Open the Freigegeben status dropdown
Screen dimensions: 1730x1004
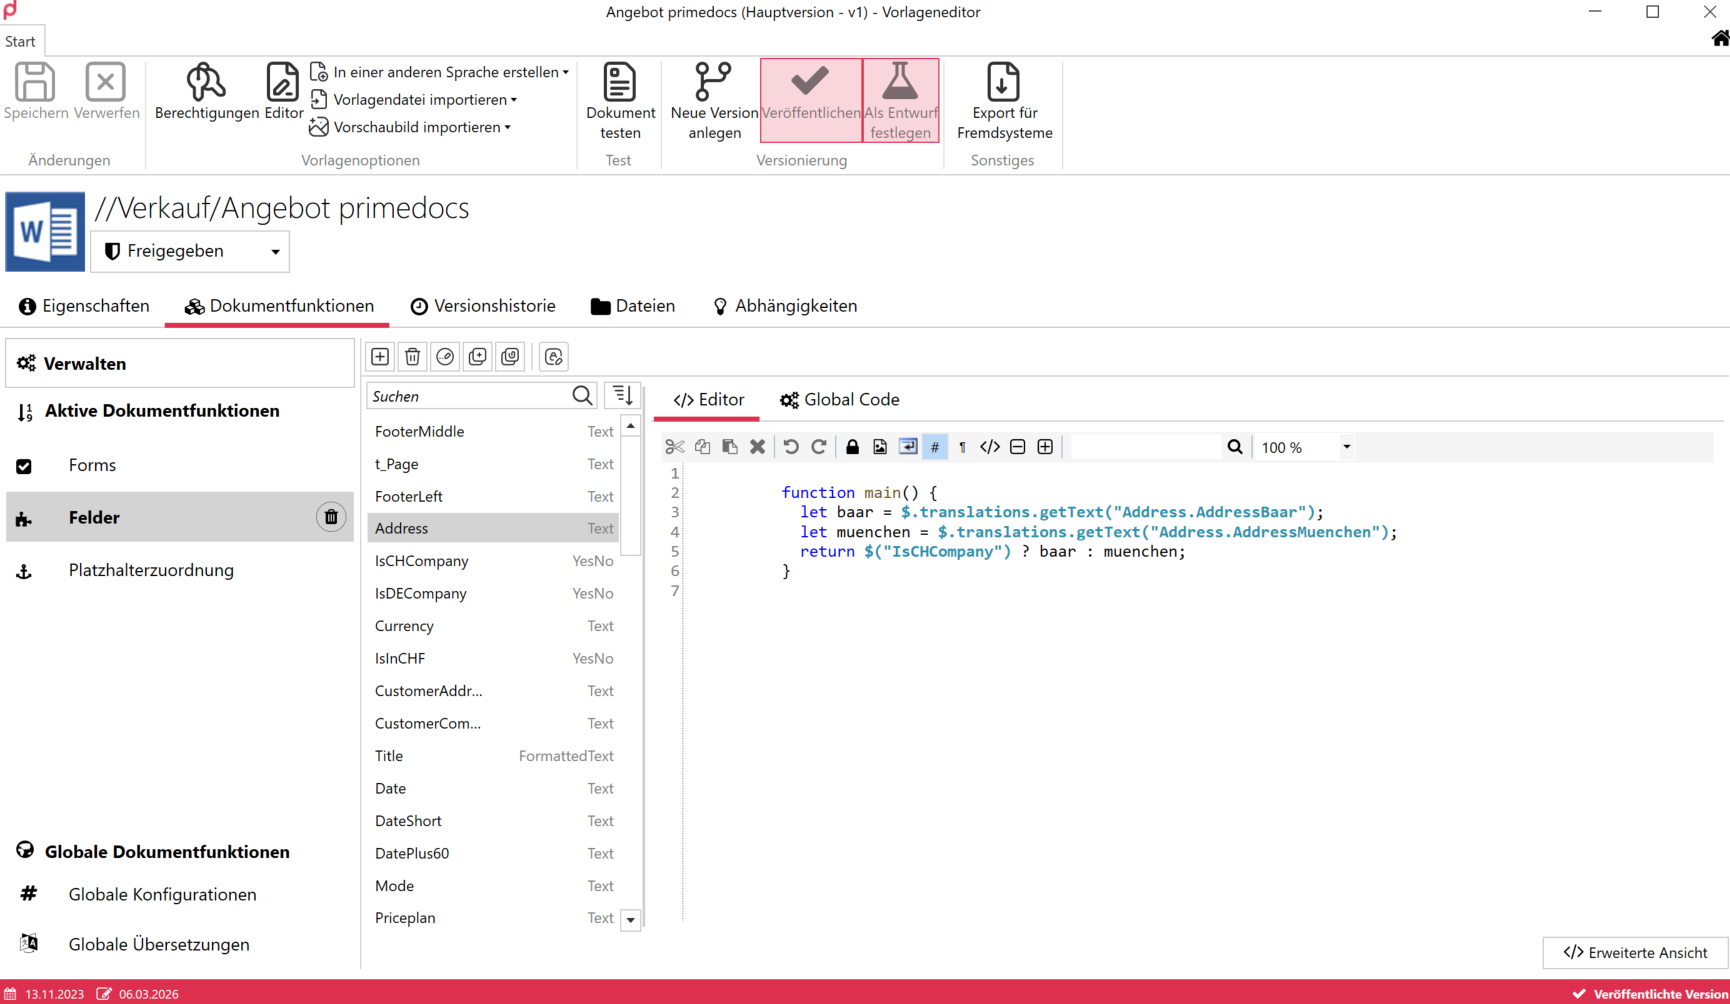190,251
